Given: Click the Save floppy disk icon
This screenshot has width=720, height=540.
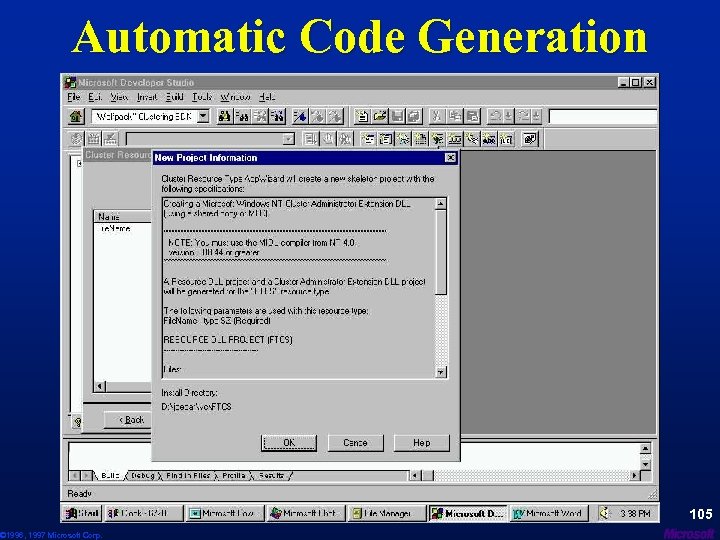Looking at the screenshot, I should click(x=397, y=116).
